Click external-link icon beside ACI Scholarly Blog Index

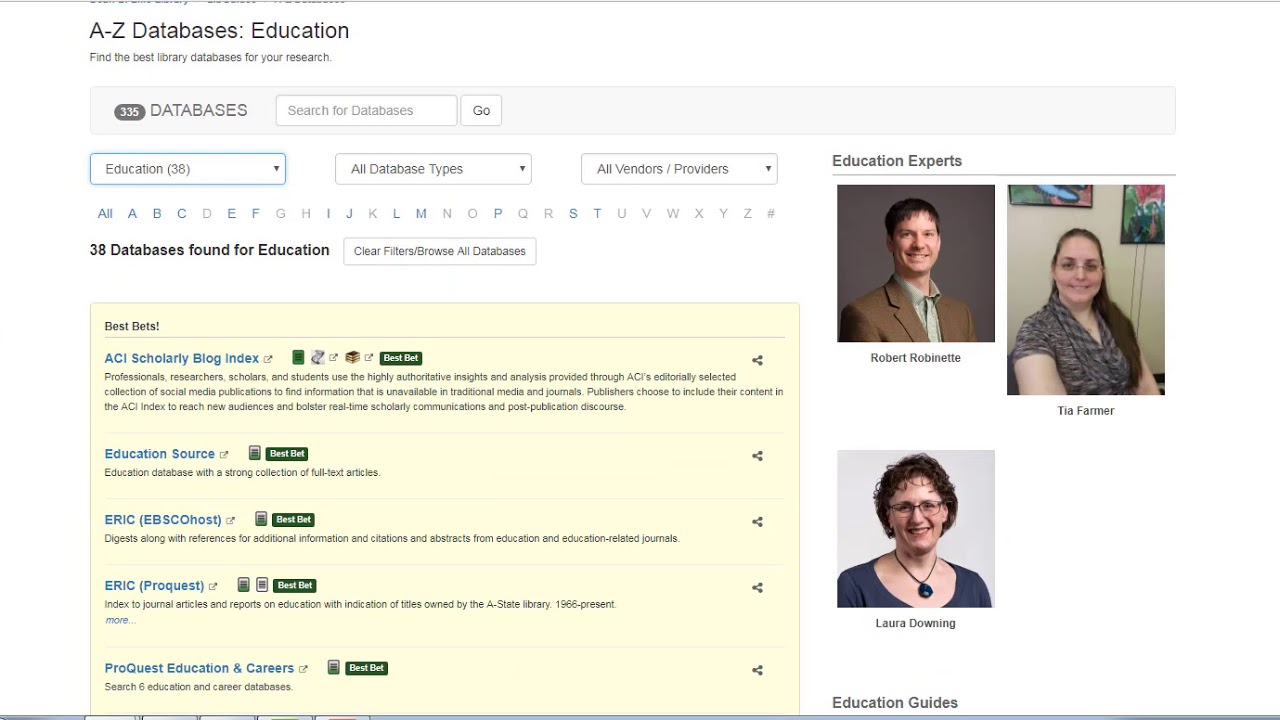[268, 359]
